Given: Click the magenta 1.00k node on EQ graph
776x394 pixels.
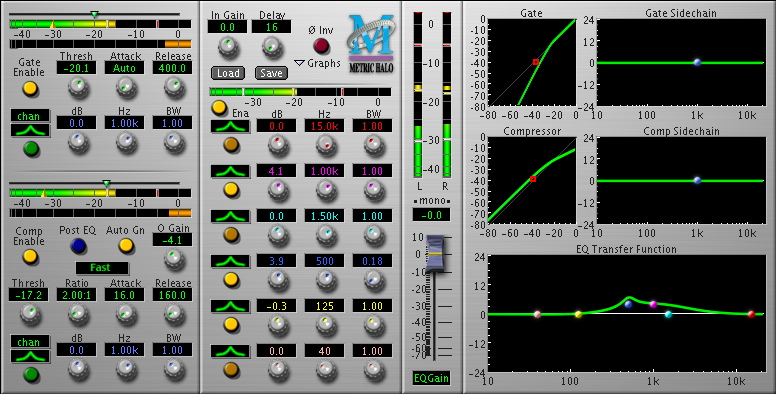Looking at the screenshot, I should (x=653, y=304).
